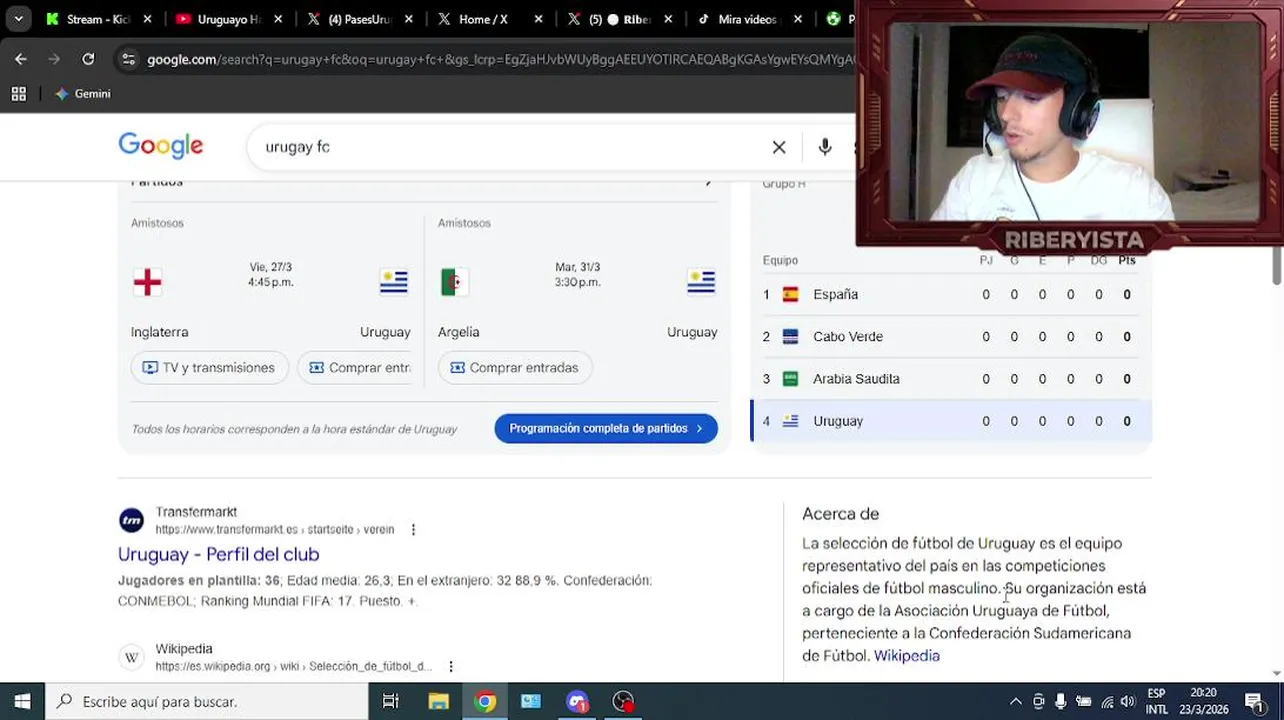
Task: Clear the search query with the X
Action: pyautogui.click(x=779, y=147)
